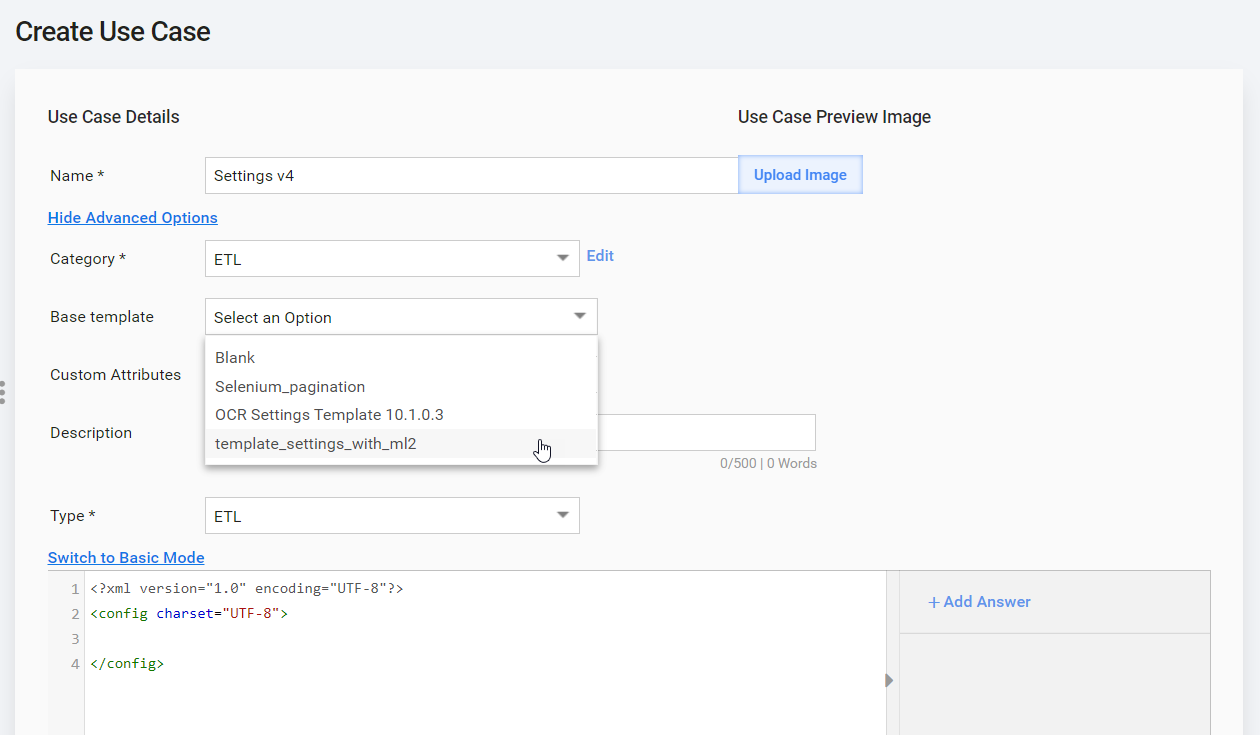Select Selenium_pagination template option
Viewport: 1260px width, 735px height.
point(401,386)
